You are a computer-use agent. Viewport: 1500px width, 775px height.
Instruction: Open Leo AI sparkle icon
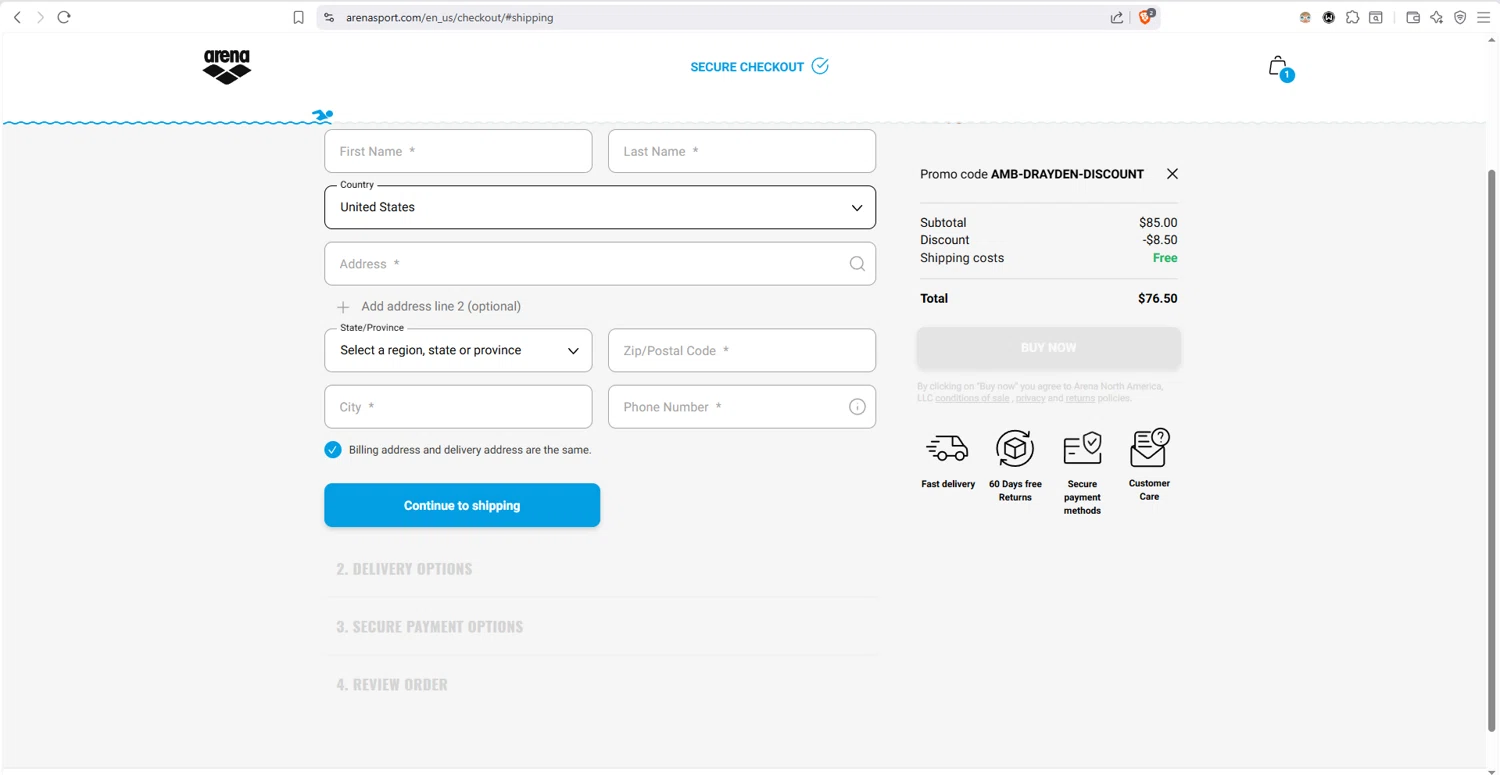click(x=1437, y=17)
